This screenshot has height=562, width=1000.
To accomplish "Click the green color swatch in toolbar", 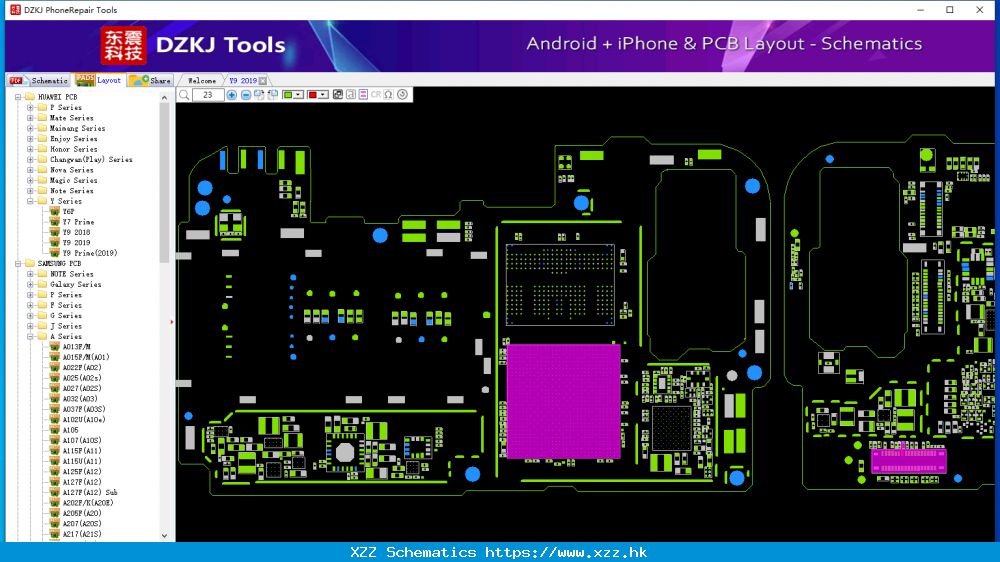I will [x=288, y=95].
